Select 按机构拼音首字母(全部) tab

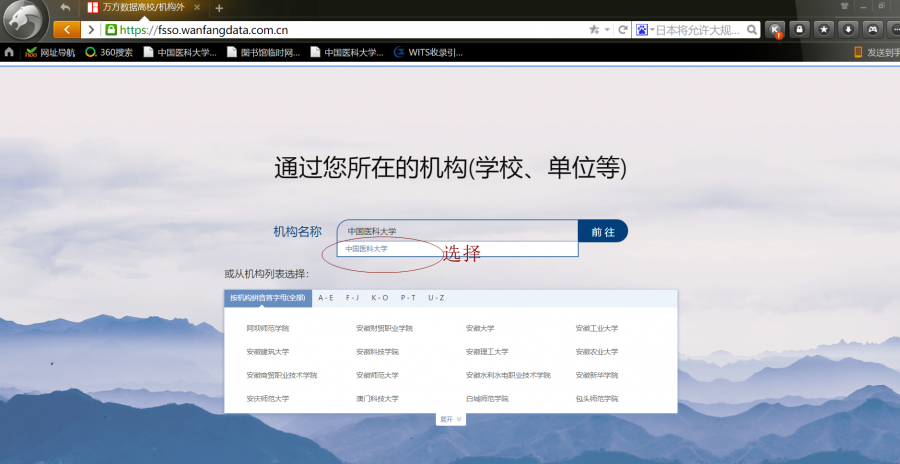pyautogui.click(x=268, y=298)
